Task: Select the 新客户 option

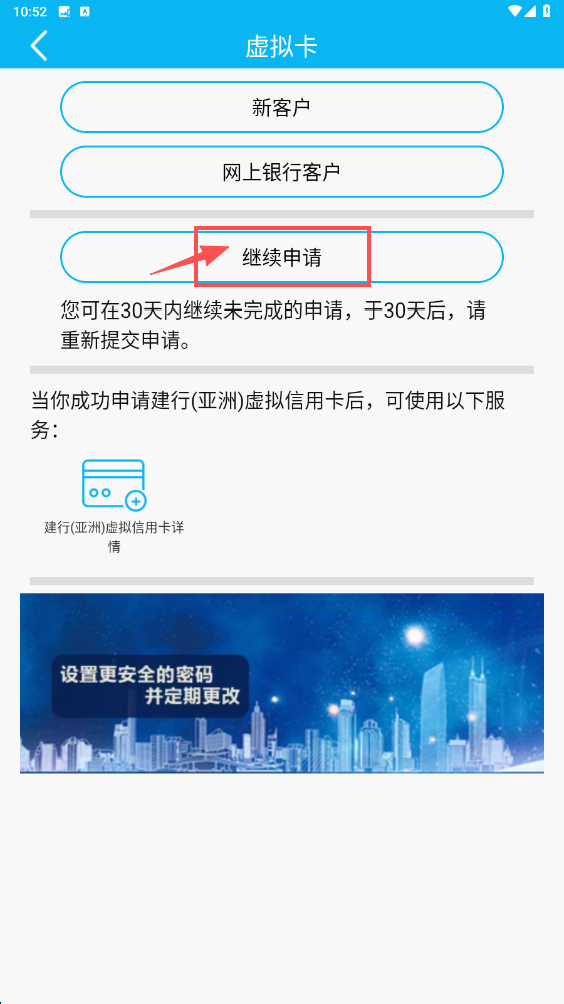Action: 282,107
